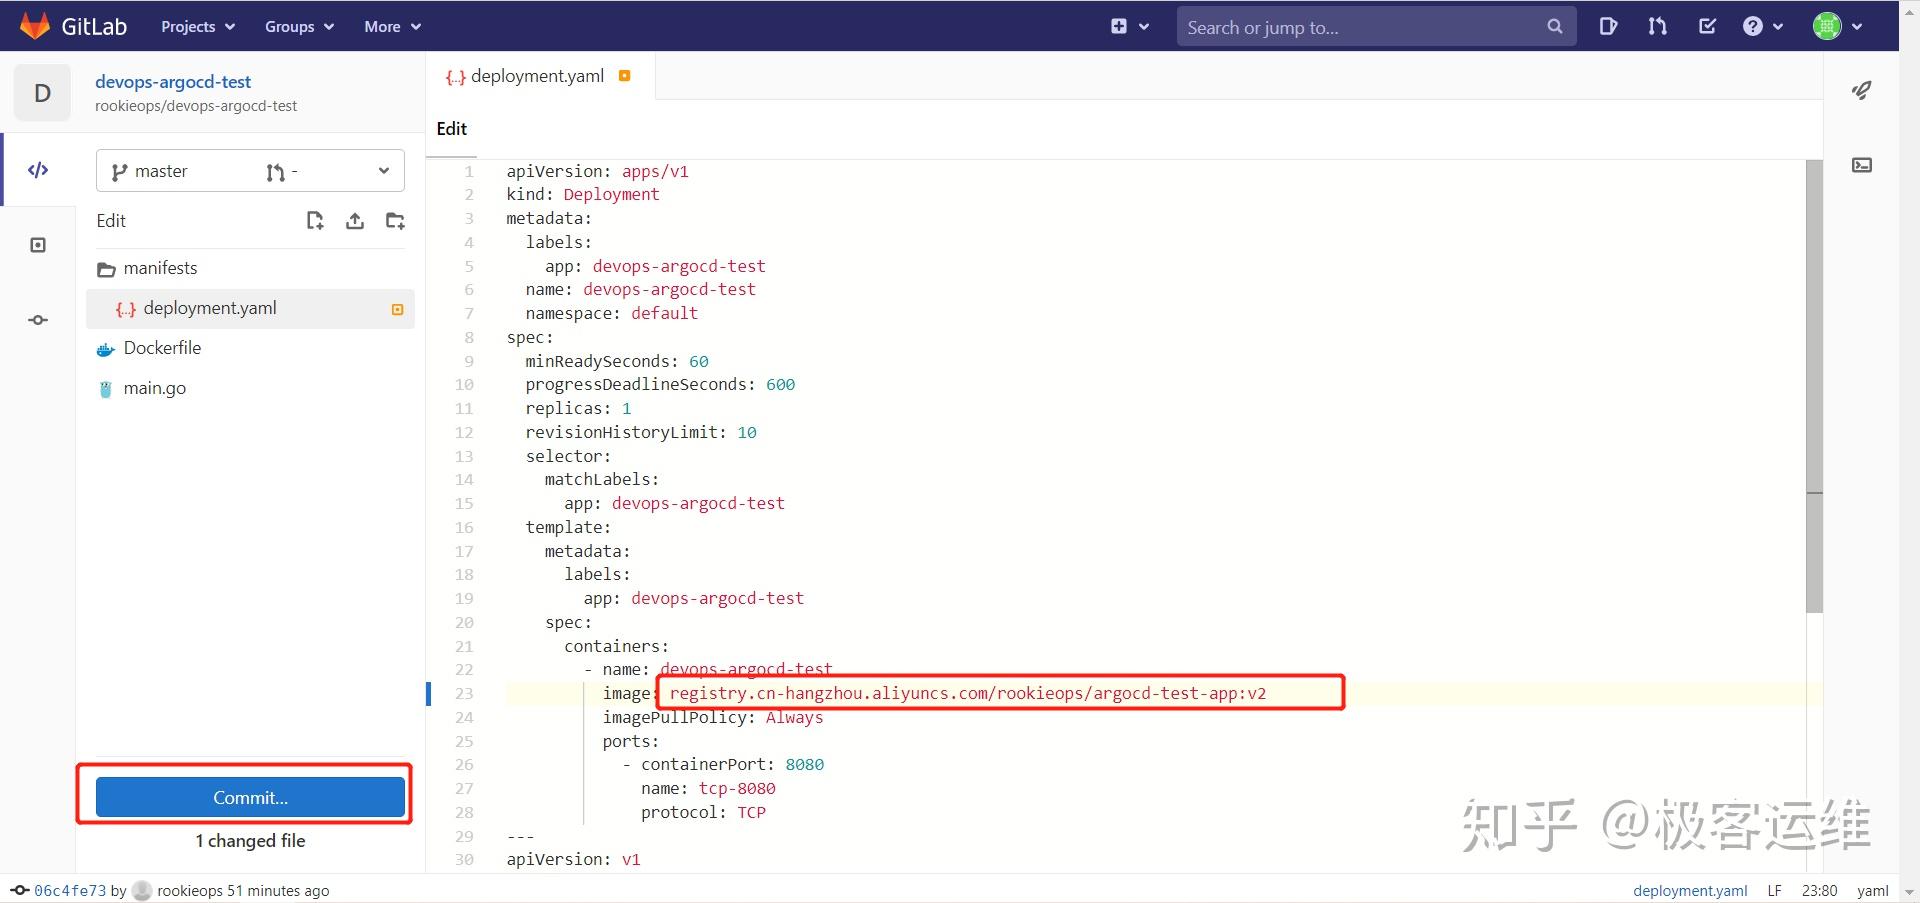The image size is (1920, 903).
Task: Open the Groups dropdown menu
Action: point(299,27)
